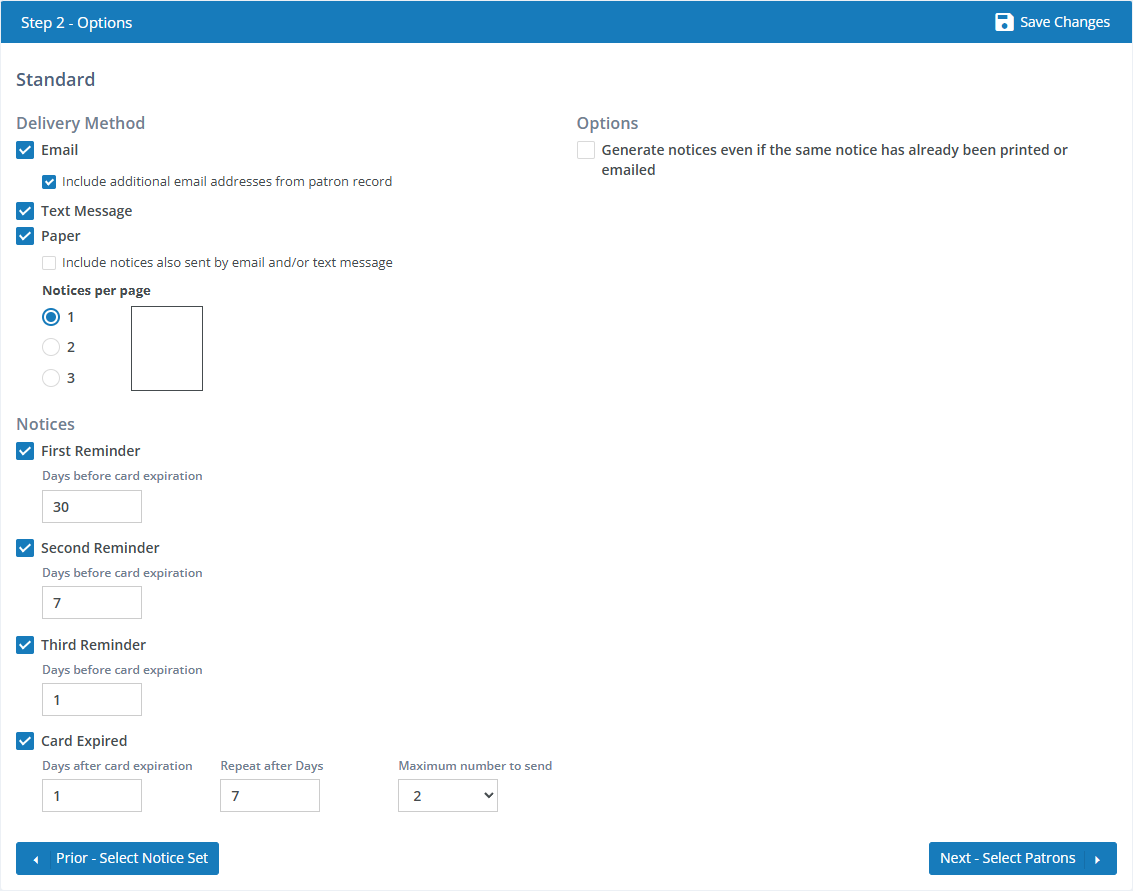Click the Notices section heading
Image resolution: width=1133 pixels, height=891 pixels.
coord(46,424)
